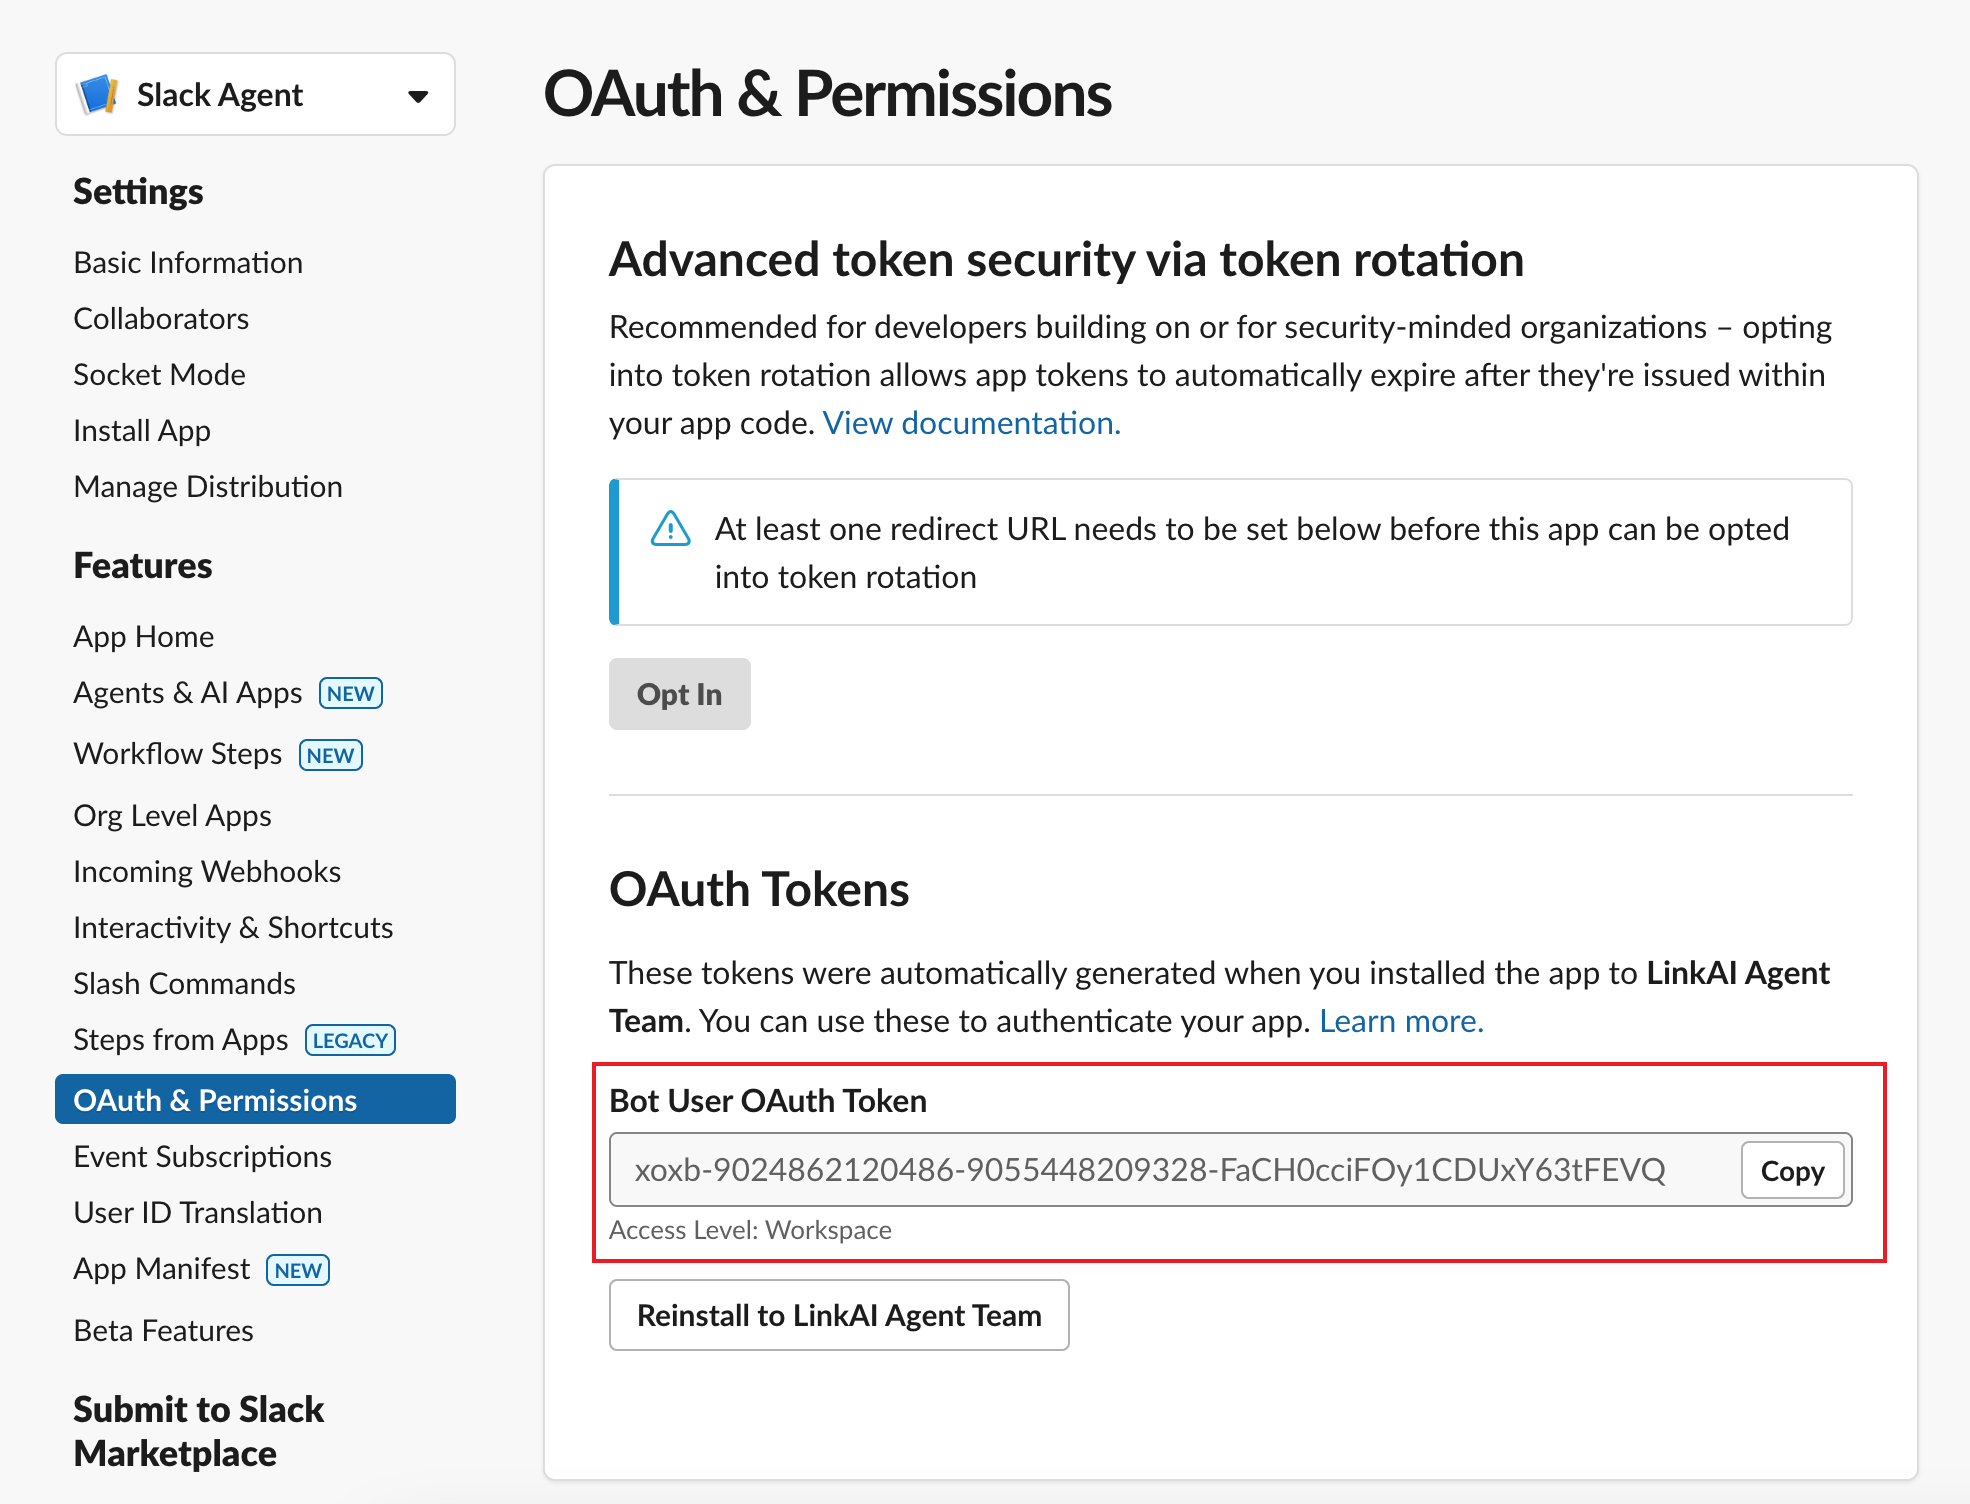Click NEW badge next to Workflow Steps
Screen dimensions: 1970x1504
tap(331, 755)
